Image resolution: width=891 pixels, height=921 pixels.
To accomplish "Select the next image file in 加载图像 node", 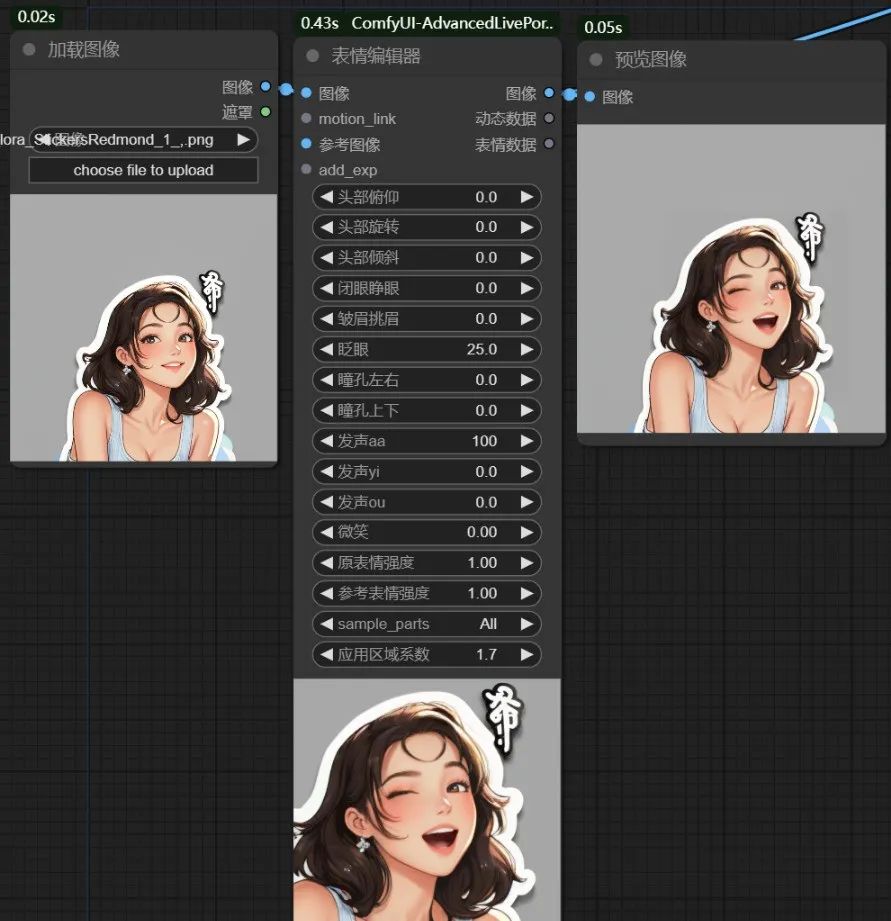I will 243,140.
